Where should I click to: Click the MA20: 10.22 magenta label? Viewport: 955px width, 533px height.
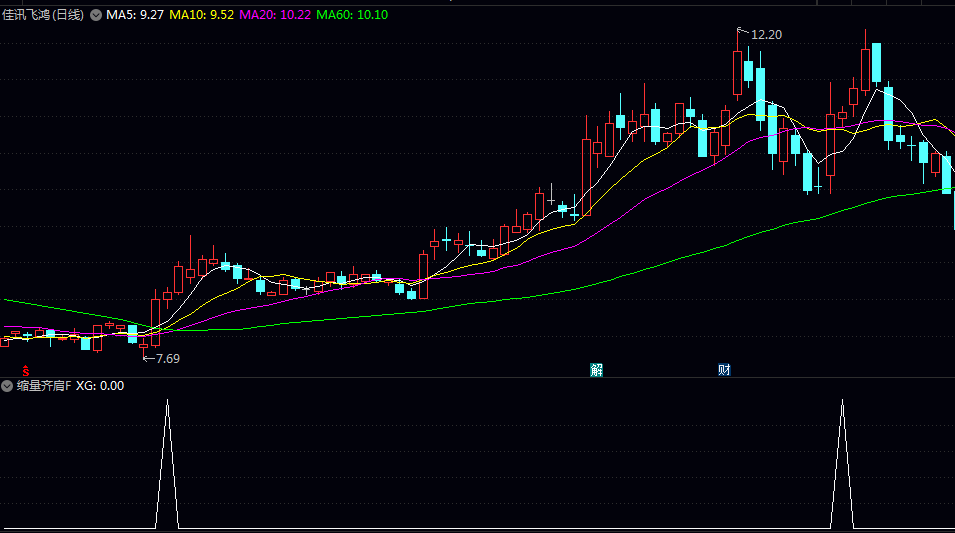click(274, 15)
